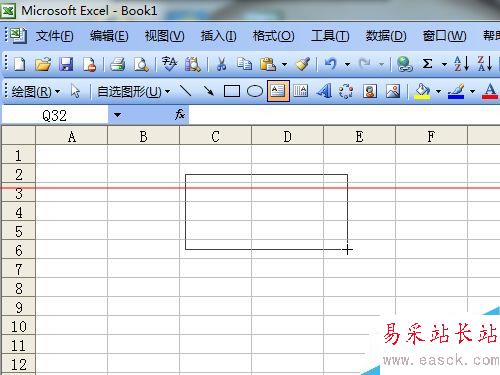Image resolution: width=500 pixels, height=375 pixels.
Task: Expand the 自选图形(U) AutoShapes menu
Action: point(134,91)
